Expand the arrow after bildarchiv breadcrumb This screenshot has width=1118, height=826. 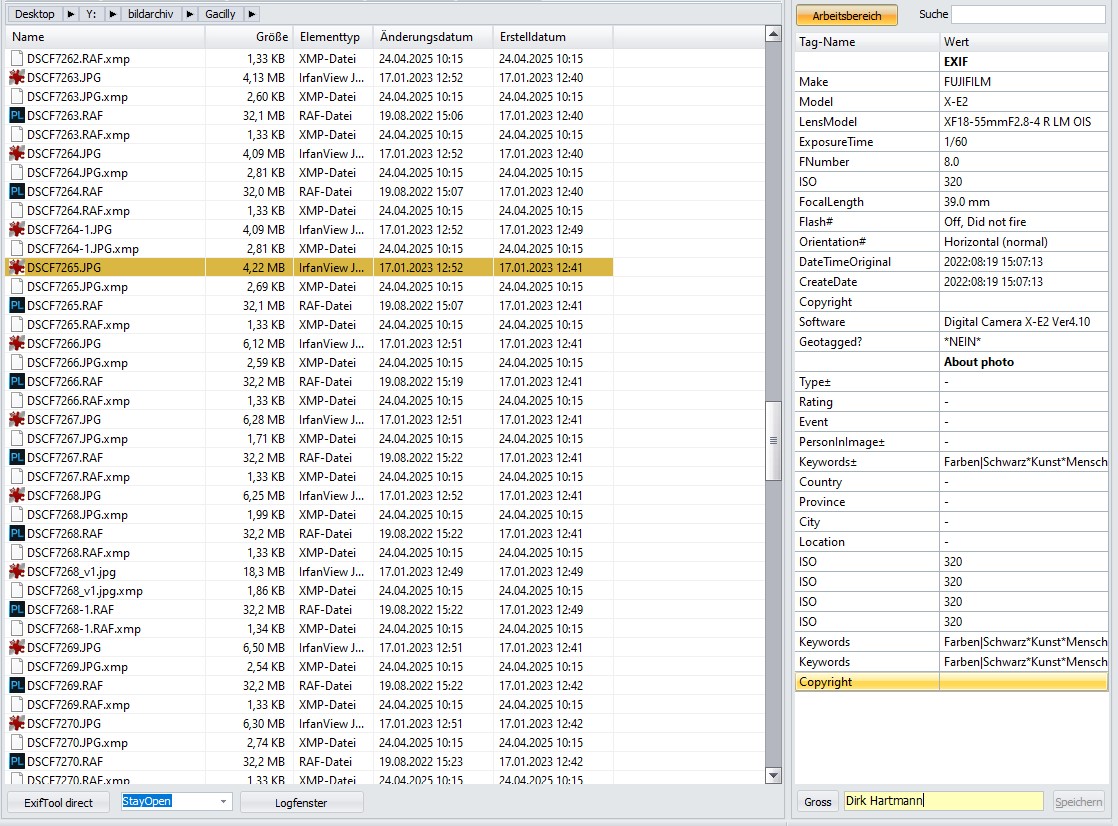coord(190,14)
